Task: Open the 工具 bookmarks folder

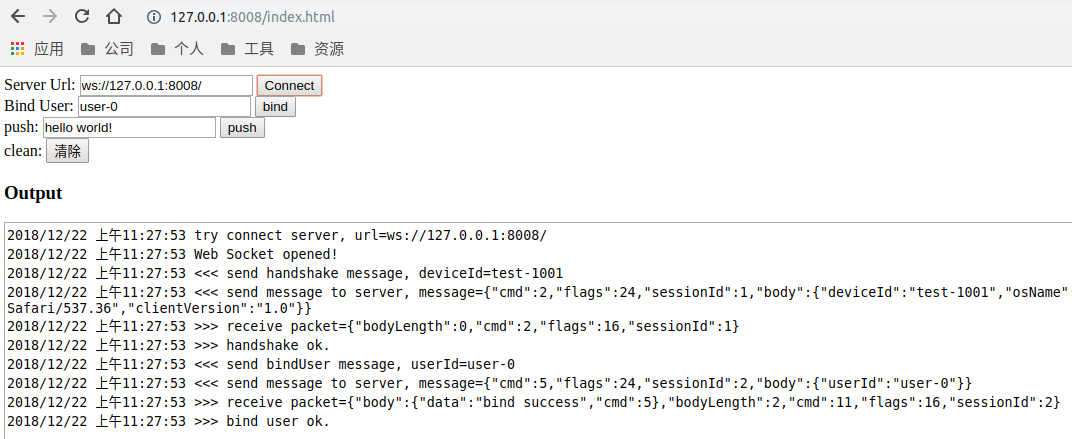Action: 247,48
